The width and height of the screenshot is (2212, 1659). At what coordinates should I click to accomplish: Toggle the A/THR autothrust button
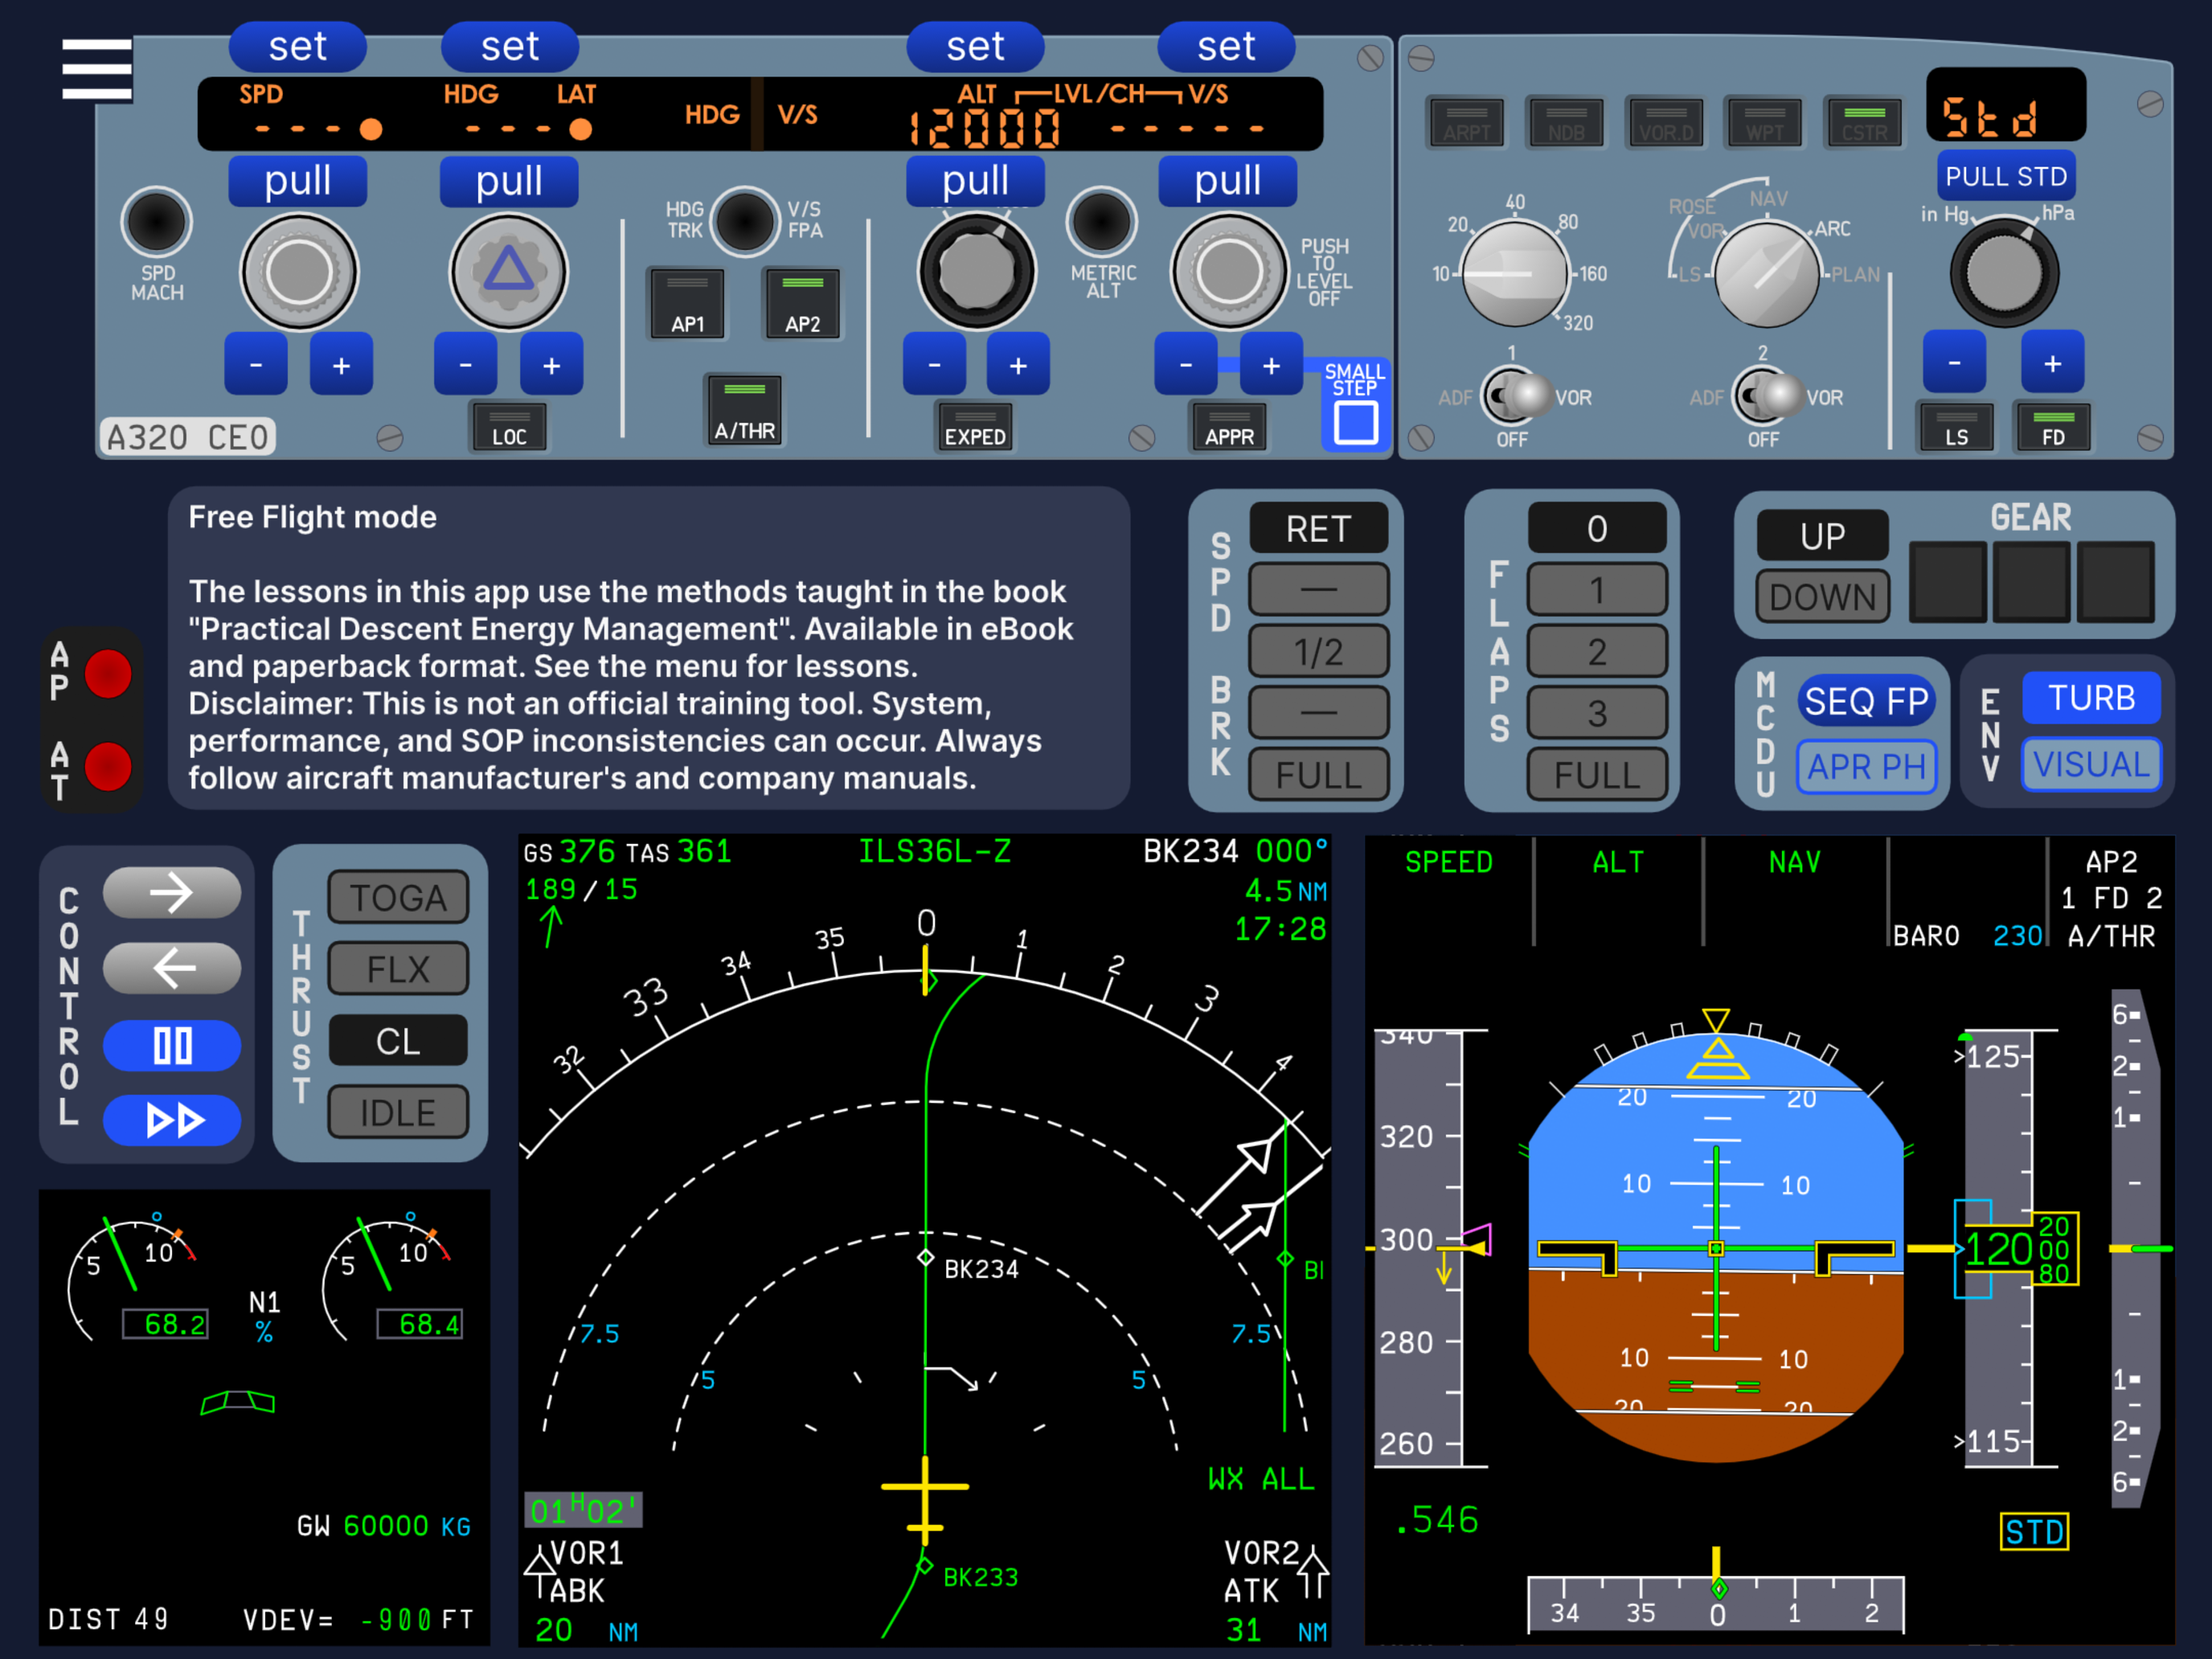[744, 410]
